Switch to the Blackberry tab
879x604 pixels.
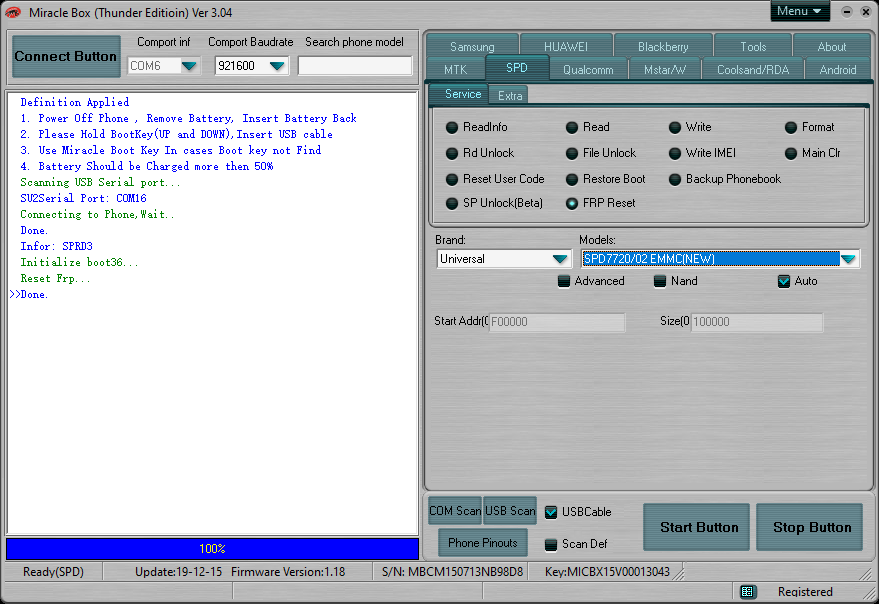click(x=663, y=47)
